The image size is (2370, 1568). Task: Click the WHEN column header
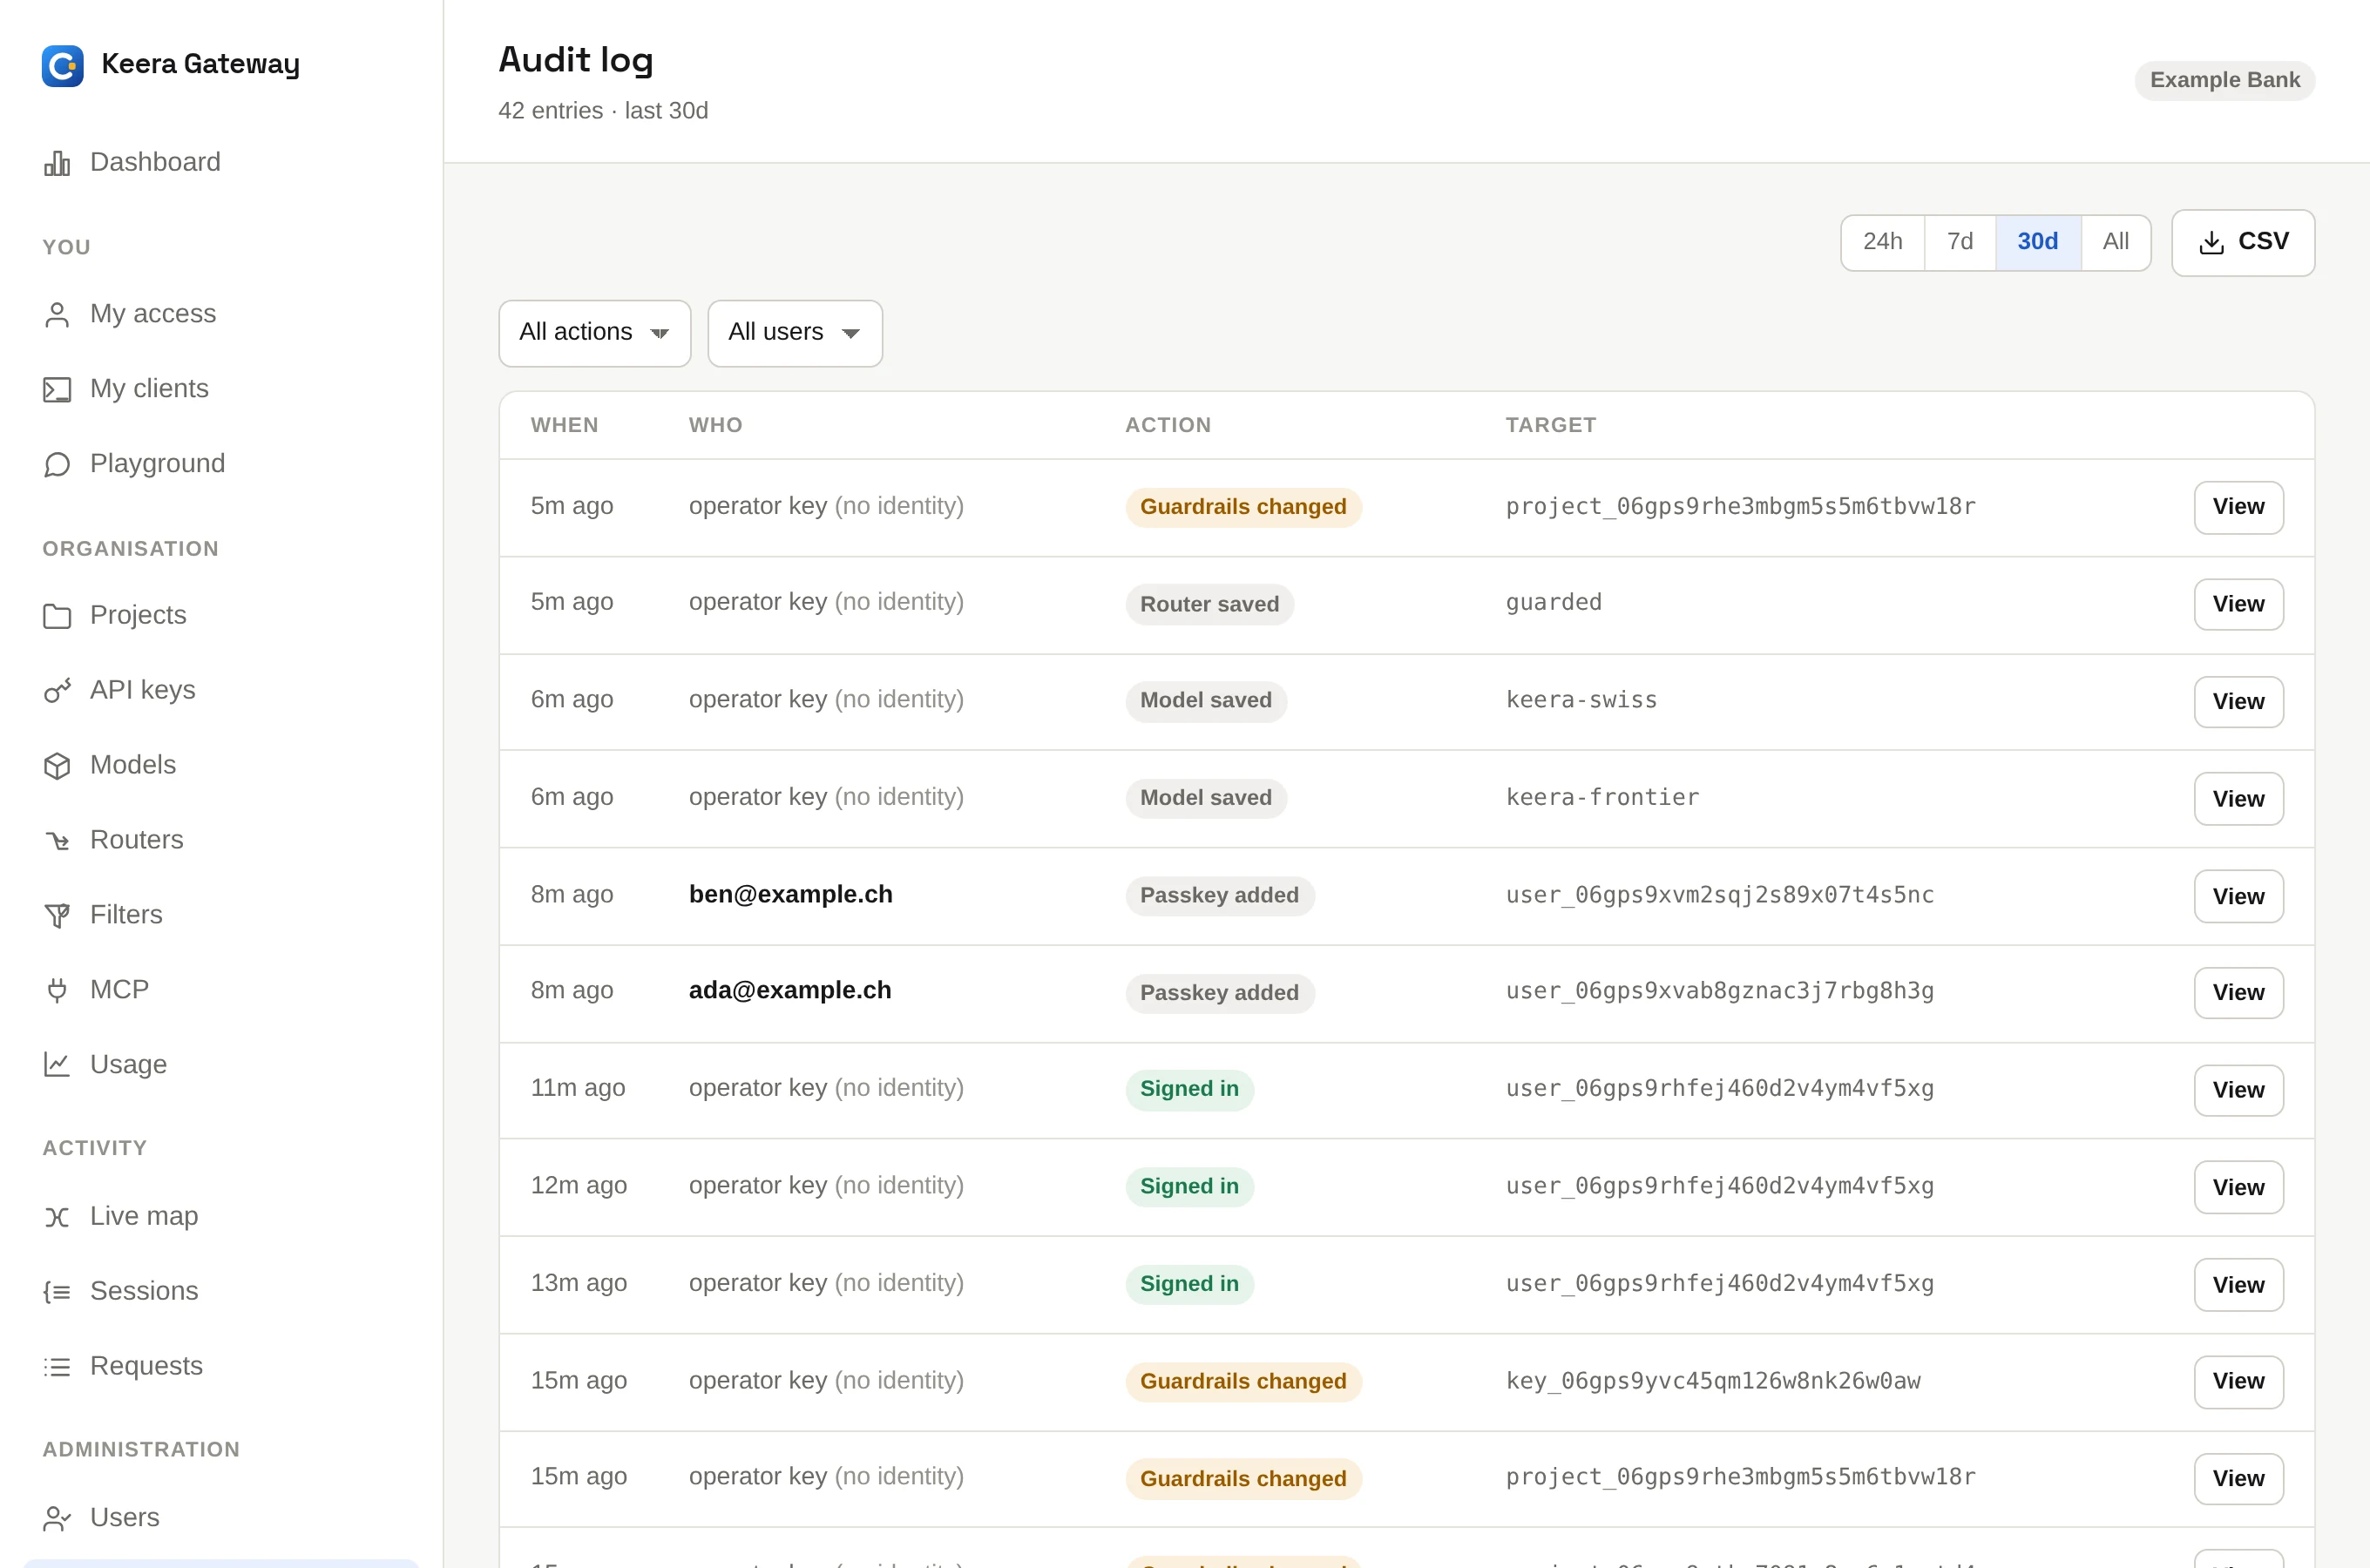coord(564,425)
